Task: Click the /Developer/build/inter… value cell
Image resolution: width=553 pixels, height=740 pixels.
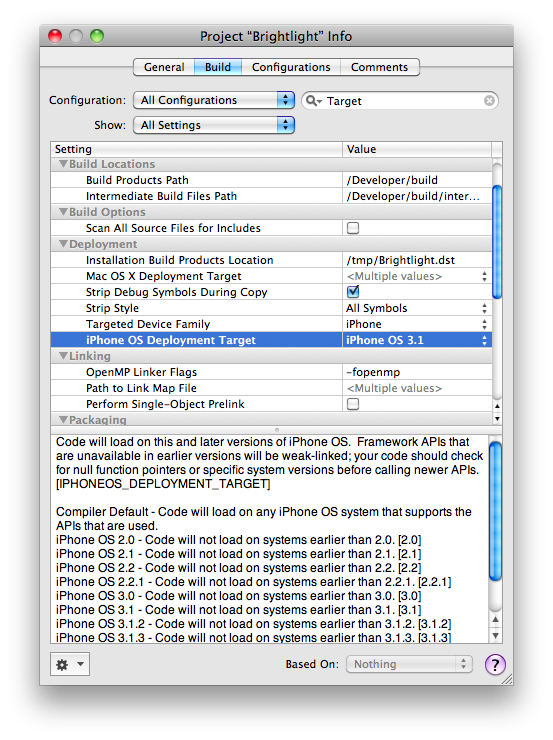Action: [x=417, y=196]
